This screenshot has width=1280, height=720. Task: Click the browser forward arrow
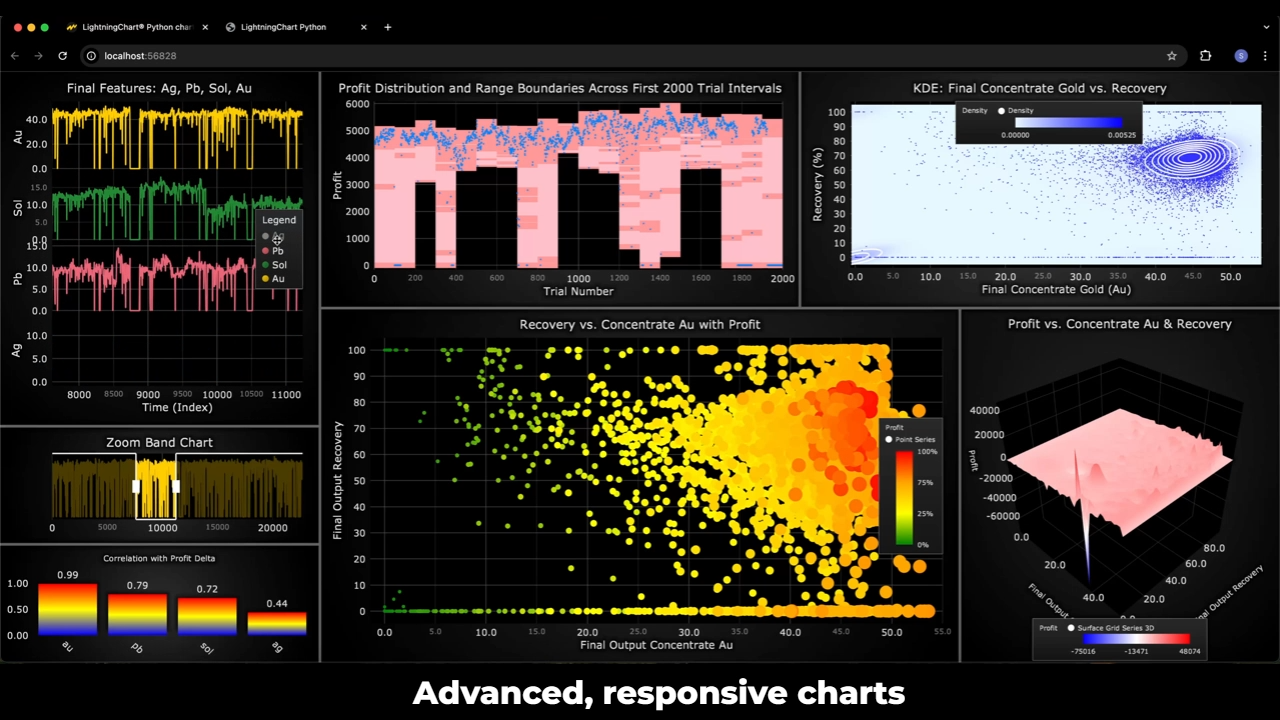39,56
